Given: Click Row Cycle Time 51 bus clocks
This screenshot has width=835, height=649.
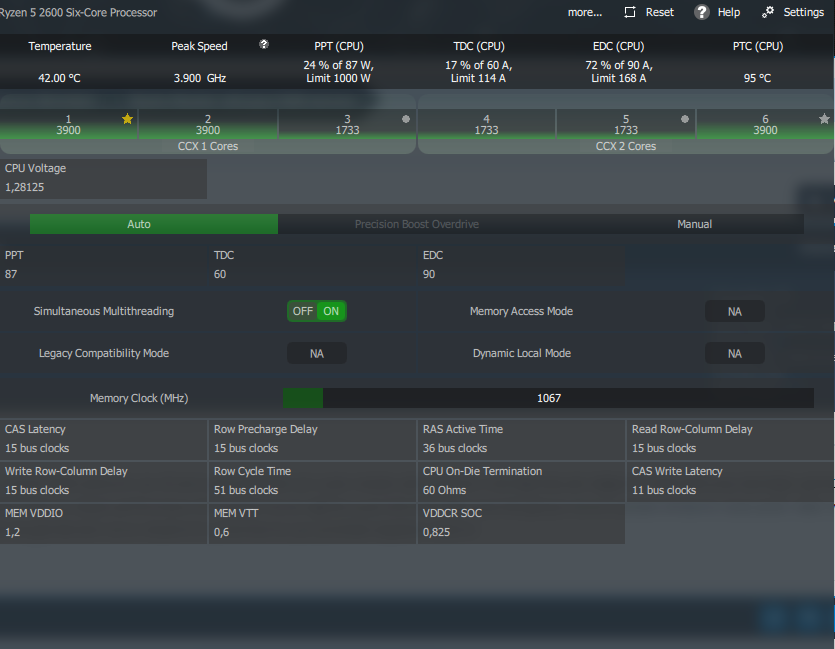Looking at the screenshot, I should (x=246, y=490).
